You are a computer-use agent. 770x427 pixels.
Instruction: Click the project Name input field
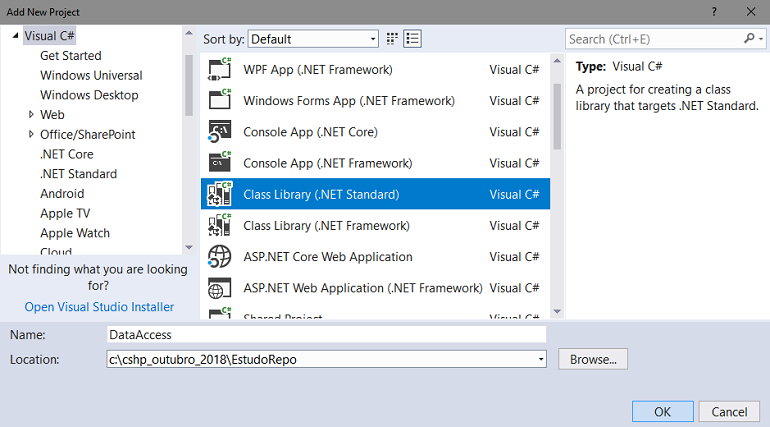(326, 335)
